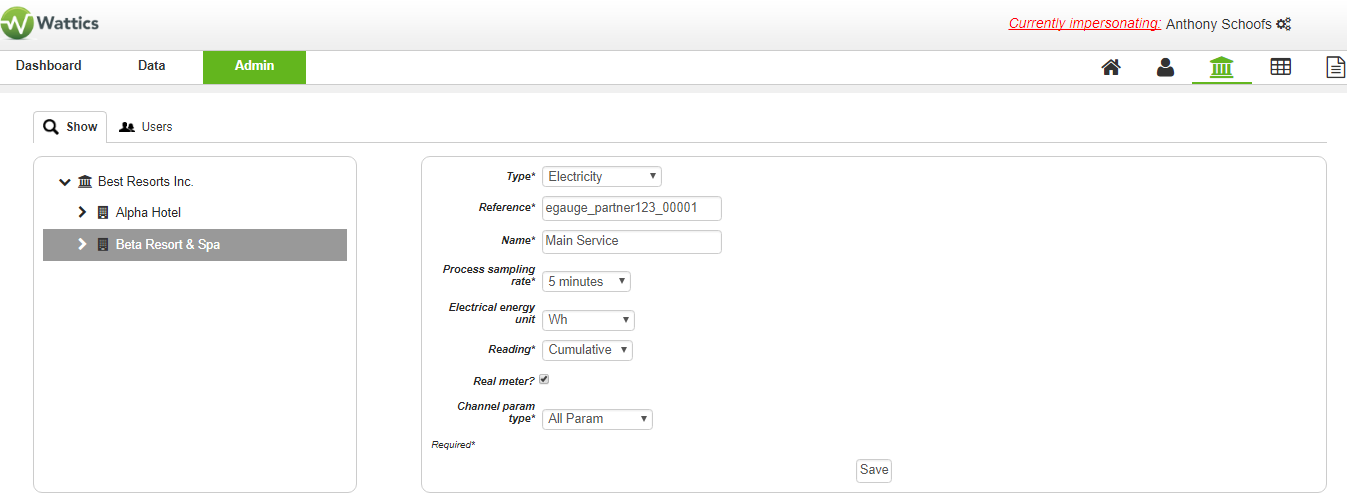
Task: Open the Process sampling rate dropdown
Action: point(586,282)
